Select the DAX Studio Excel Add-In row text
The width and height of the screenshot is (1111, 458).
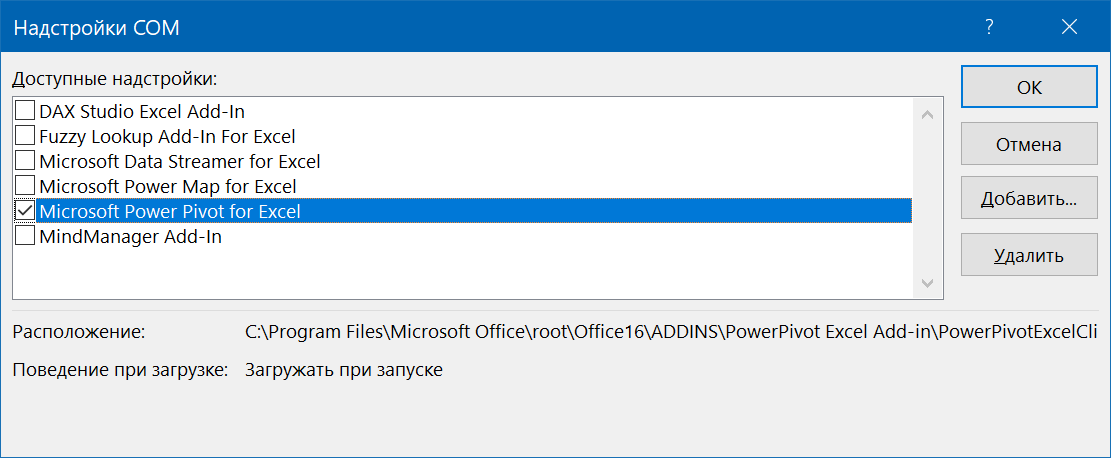click(x=142, y=111)
